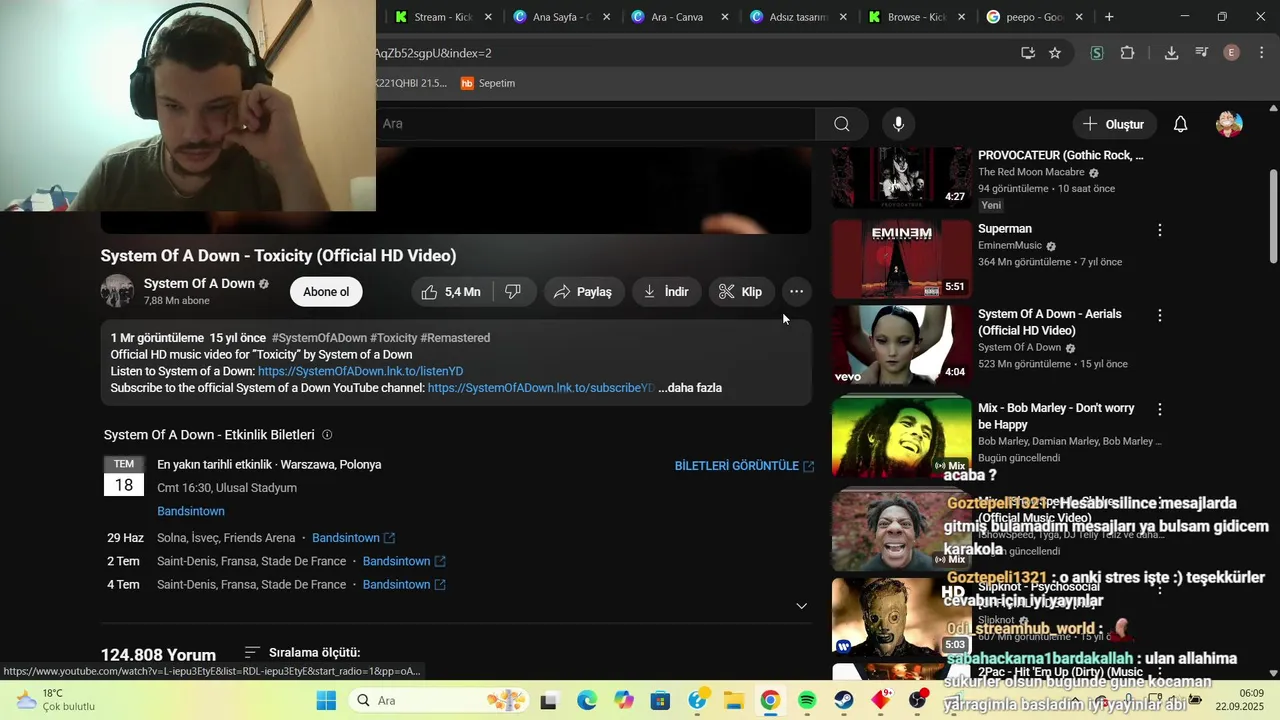Click the #SystemOfADown hashtag
Screen dimensions: 1280x720
[x=319, y=338]
